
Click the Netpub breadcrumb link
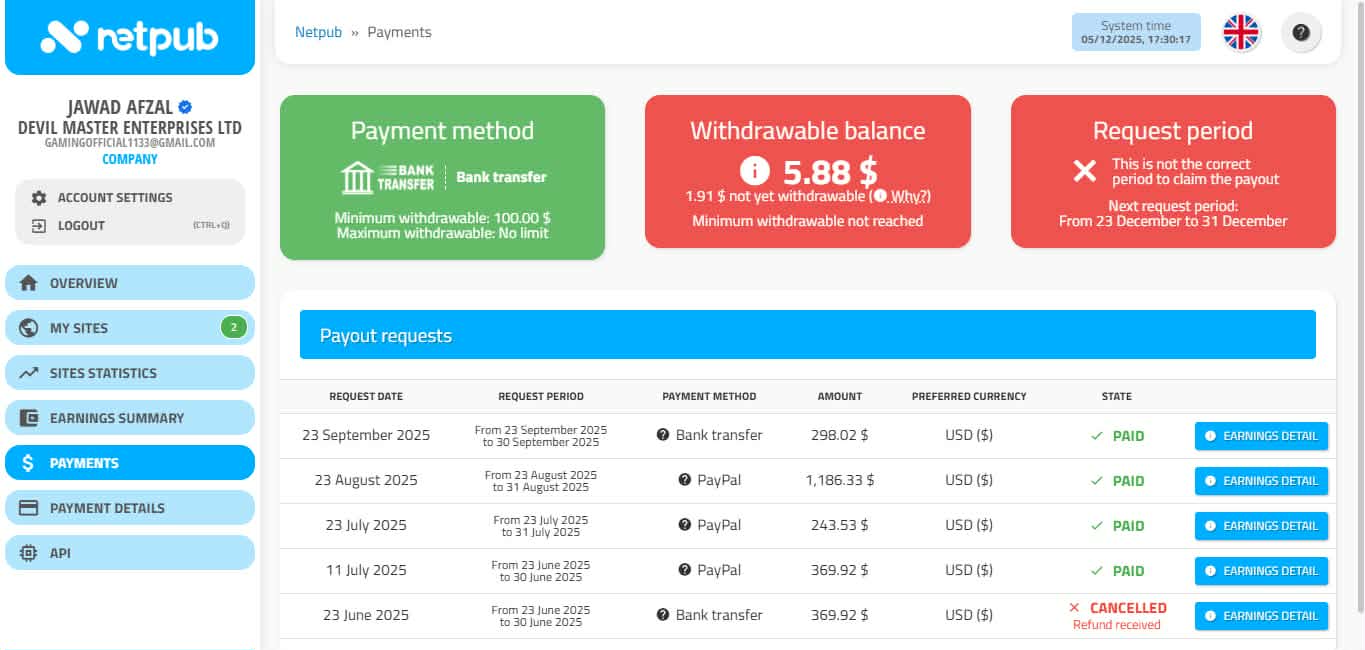(x=318, y=32)
